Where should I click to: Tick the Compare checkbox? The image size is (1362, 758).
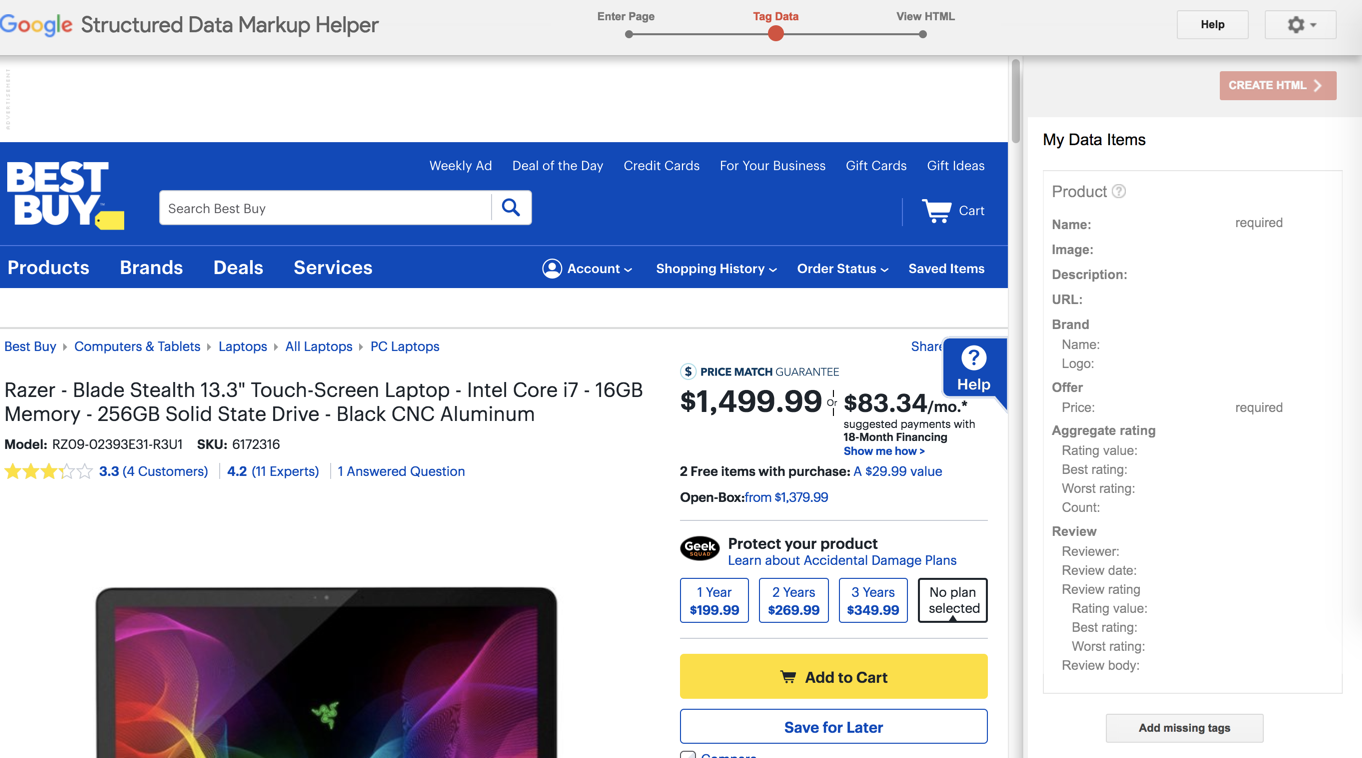(x=688, y=755)
